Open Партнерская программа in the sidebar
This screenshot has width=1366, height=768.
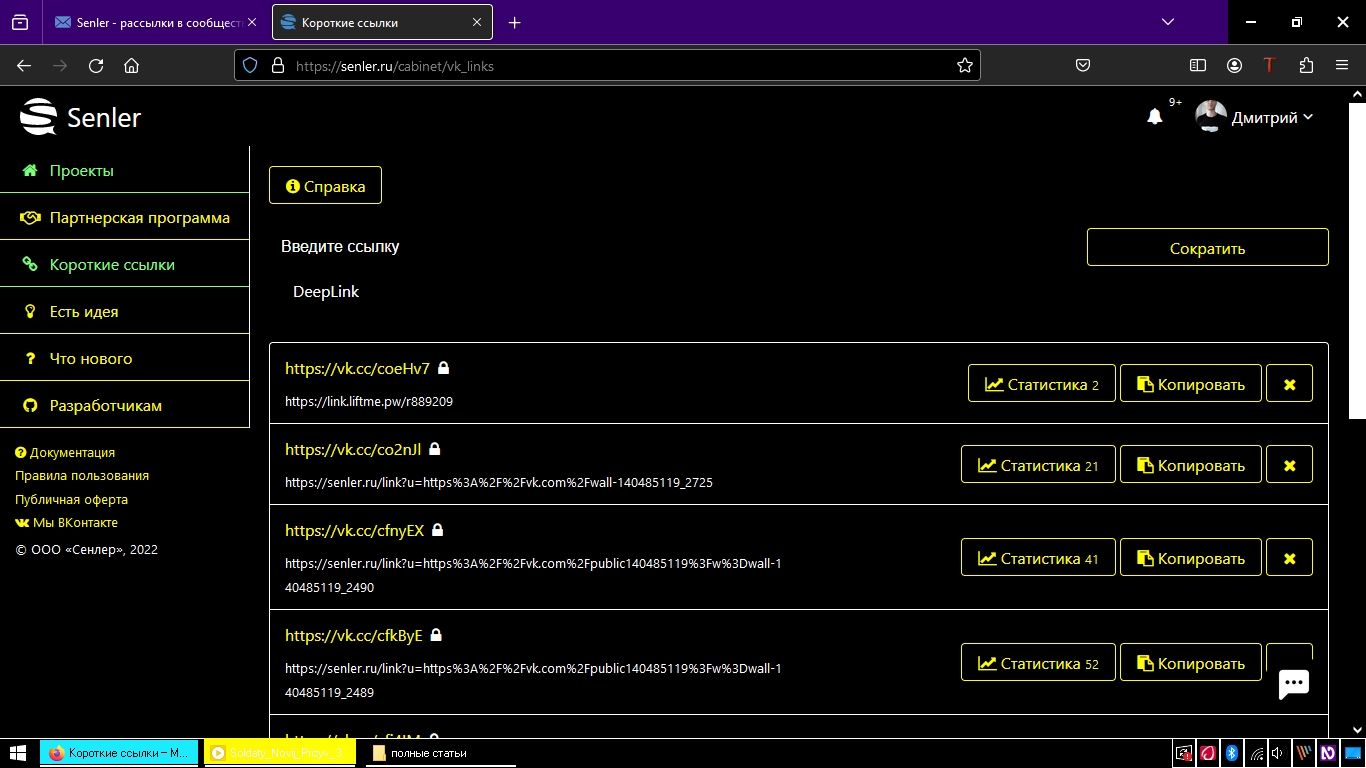click(x=124, y=217)
